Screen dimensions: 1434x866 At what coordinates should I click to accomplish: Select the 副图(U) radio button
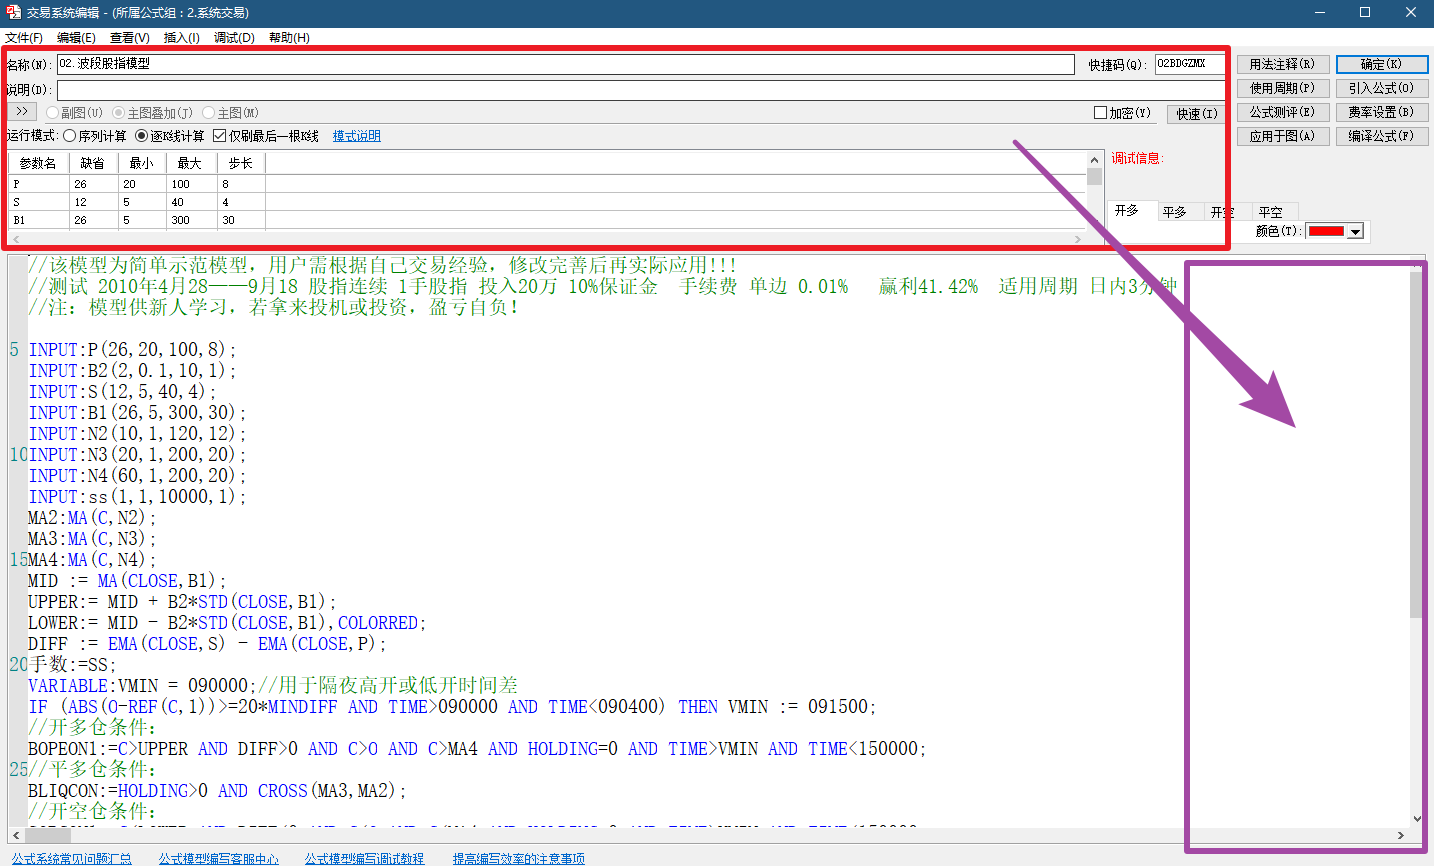[x=75, y=113]
